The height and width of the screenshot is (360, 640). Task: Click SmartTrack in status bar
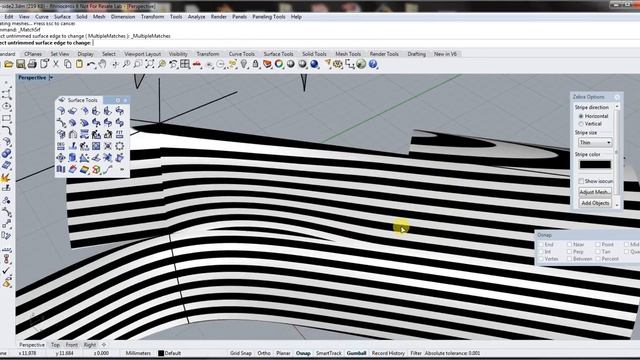click(x=329, y=353)
